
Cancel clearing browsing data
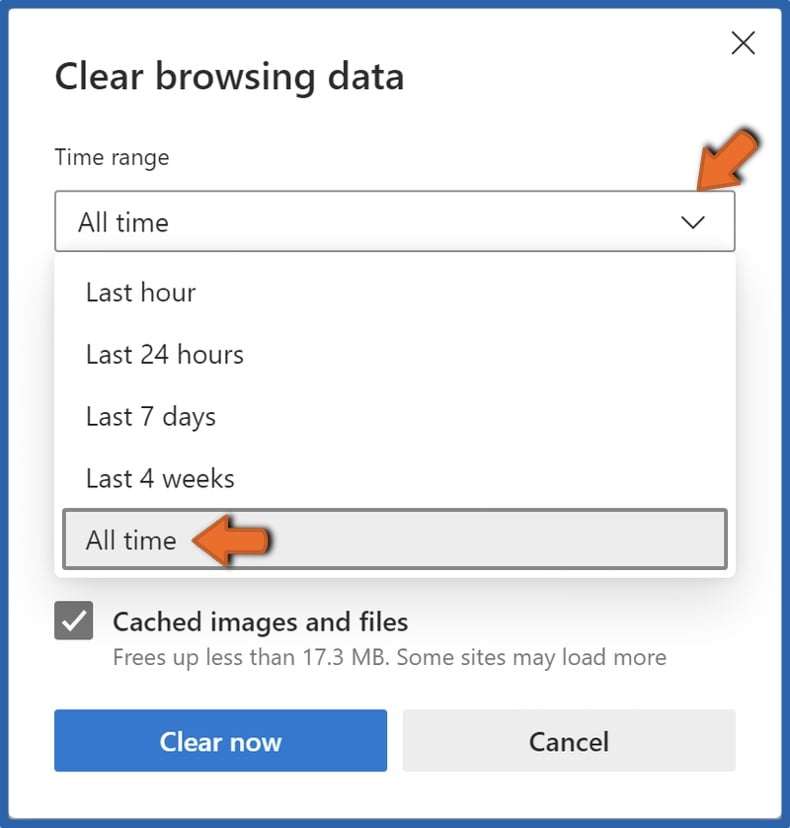(569, 741)
